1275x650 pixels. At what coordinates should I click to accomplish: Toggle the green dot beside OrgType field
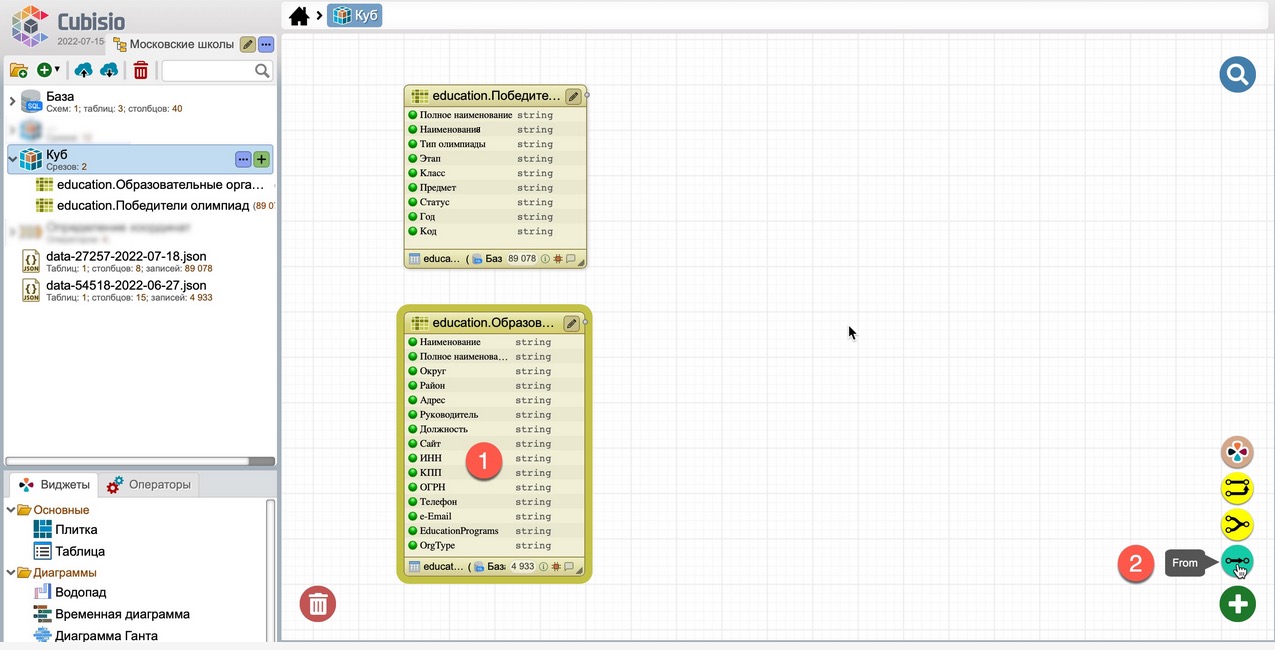coord(412,545)
